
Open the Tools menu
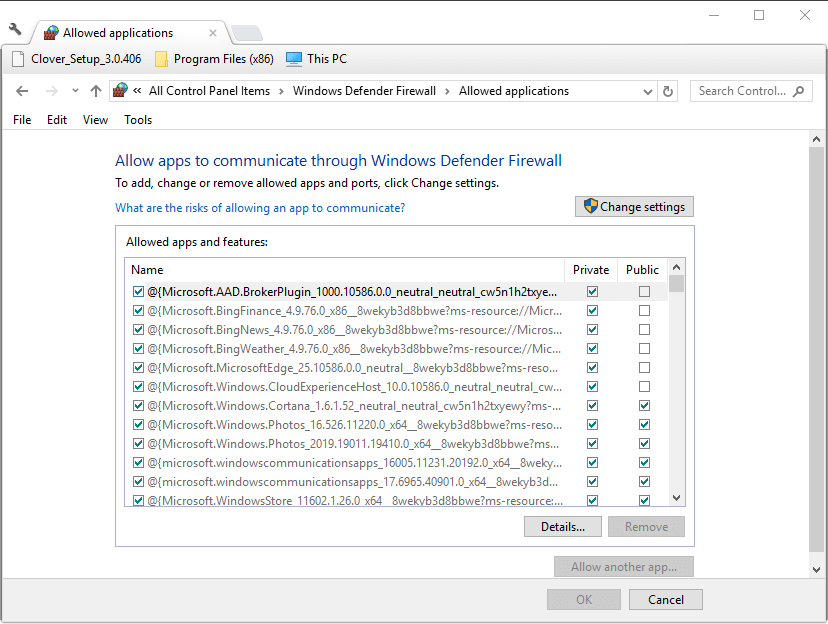[138, 120]
